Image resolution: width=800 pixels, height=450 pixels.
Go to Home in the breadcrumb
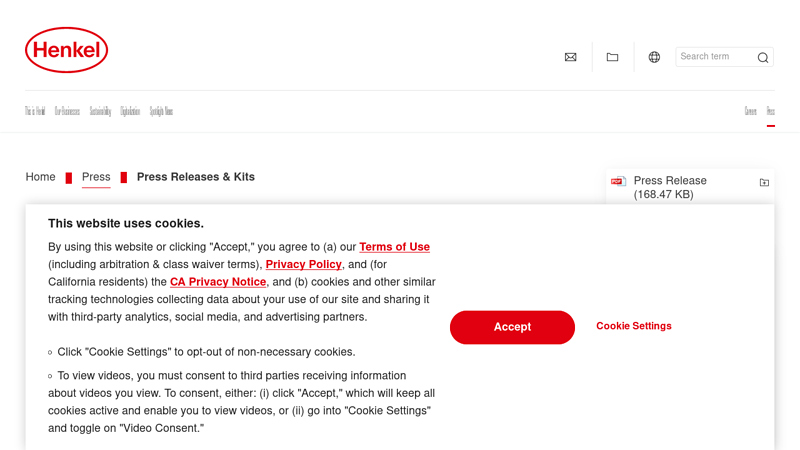click(x=41, y=177)
